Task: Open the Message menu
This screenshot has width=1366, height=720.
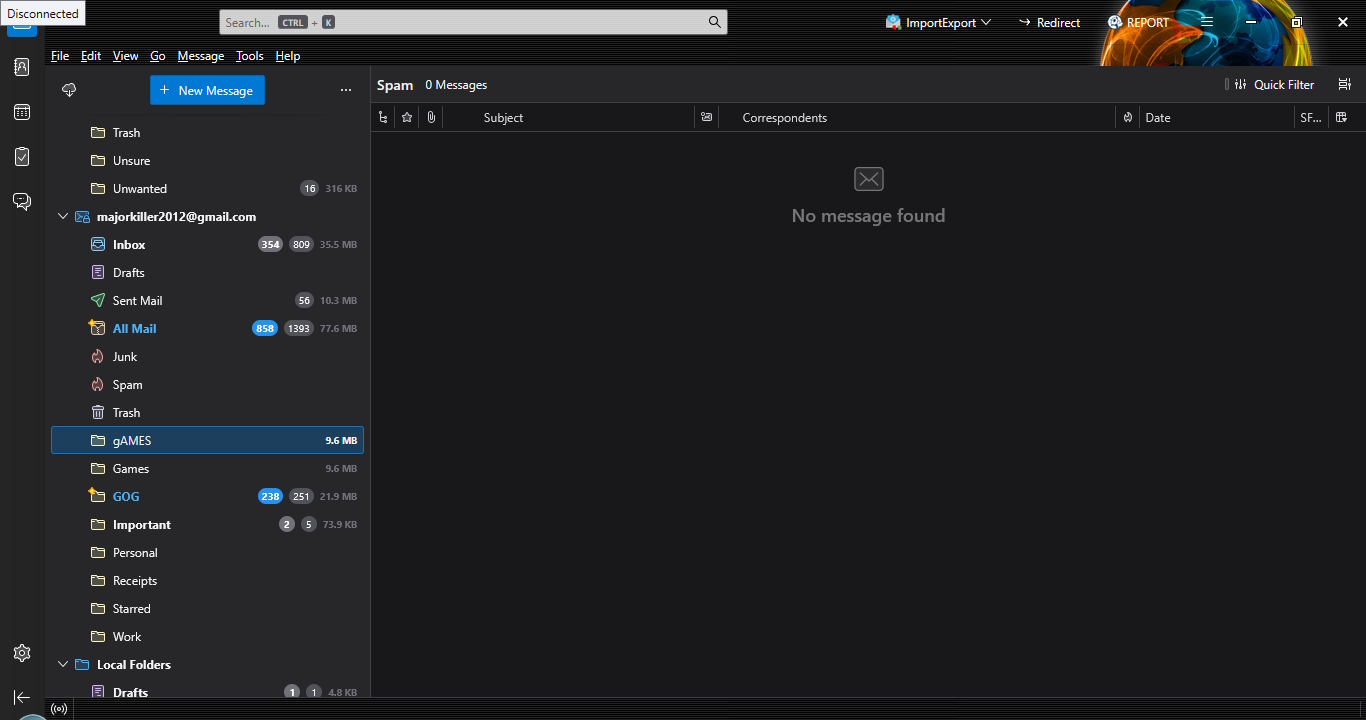Action: coord(201,56)
